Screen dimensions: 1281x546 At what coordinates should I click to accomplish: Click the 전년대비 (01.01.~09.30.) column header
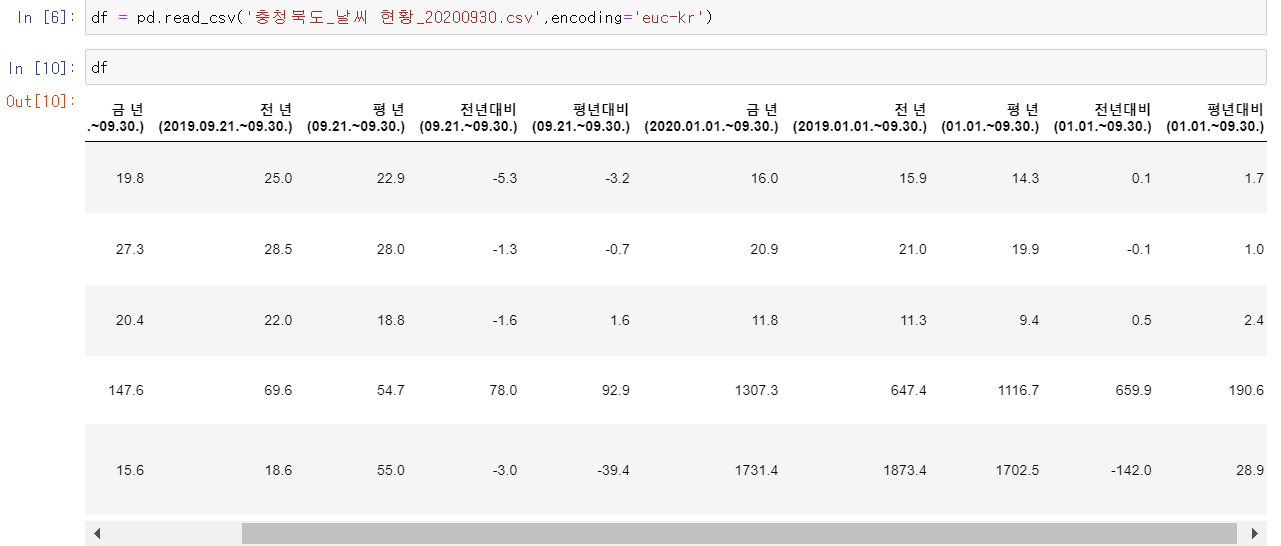pos(1101,118)
